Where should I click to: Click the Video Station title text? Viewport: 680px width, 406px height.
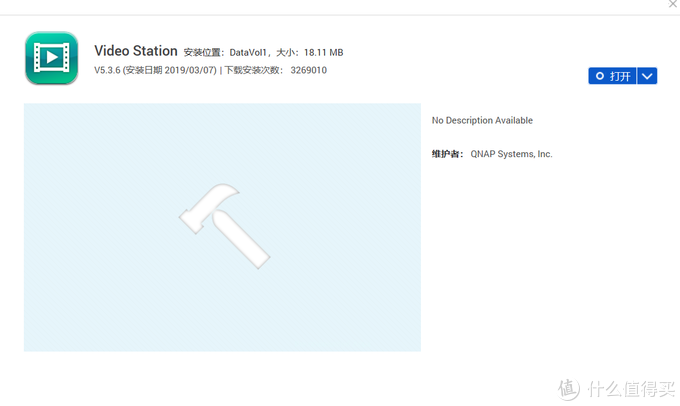(x=136, y=51)
